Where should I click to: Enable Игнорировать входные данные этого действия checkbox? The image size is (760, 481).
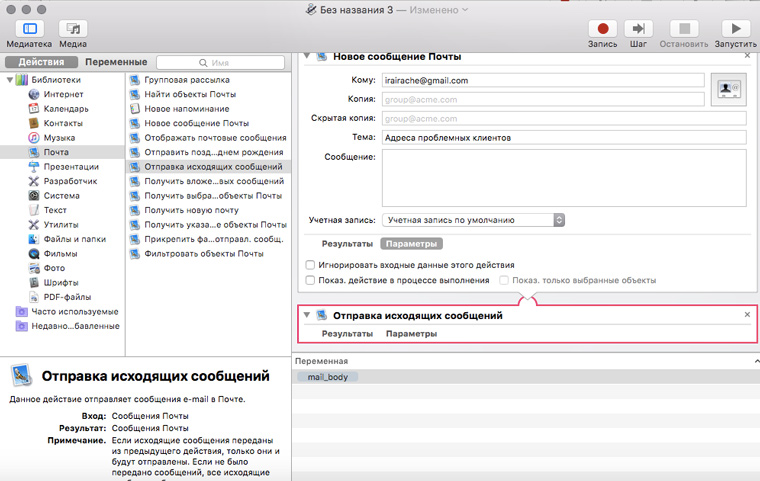(310, 265)
